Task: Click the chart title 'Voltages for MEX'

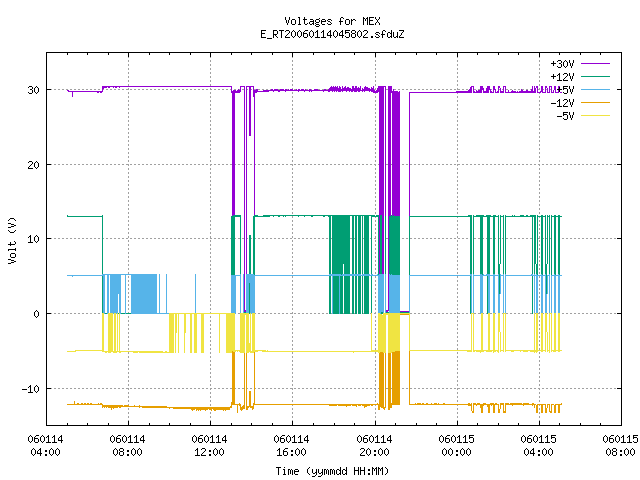Action: click(332, 21)
